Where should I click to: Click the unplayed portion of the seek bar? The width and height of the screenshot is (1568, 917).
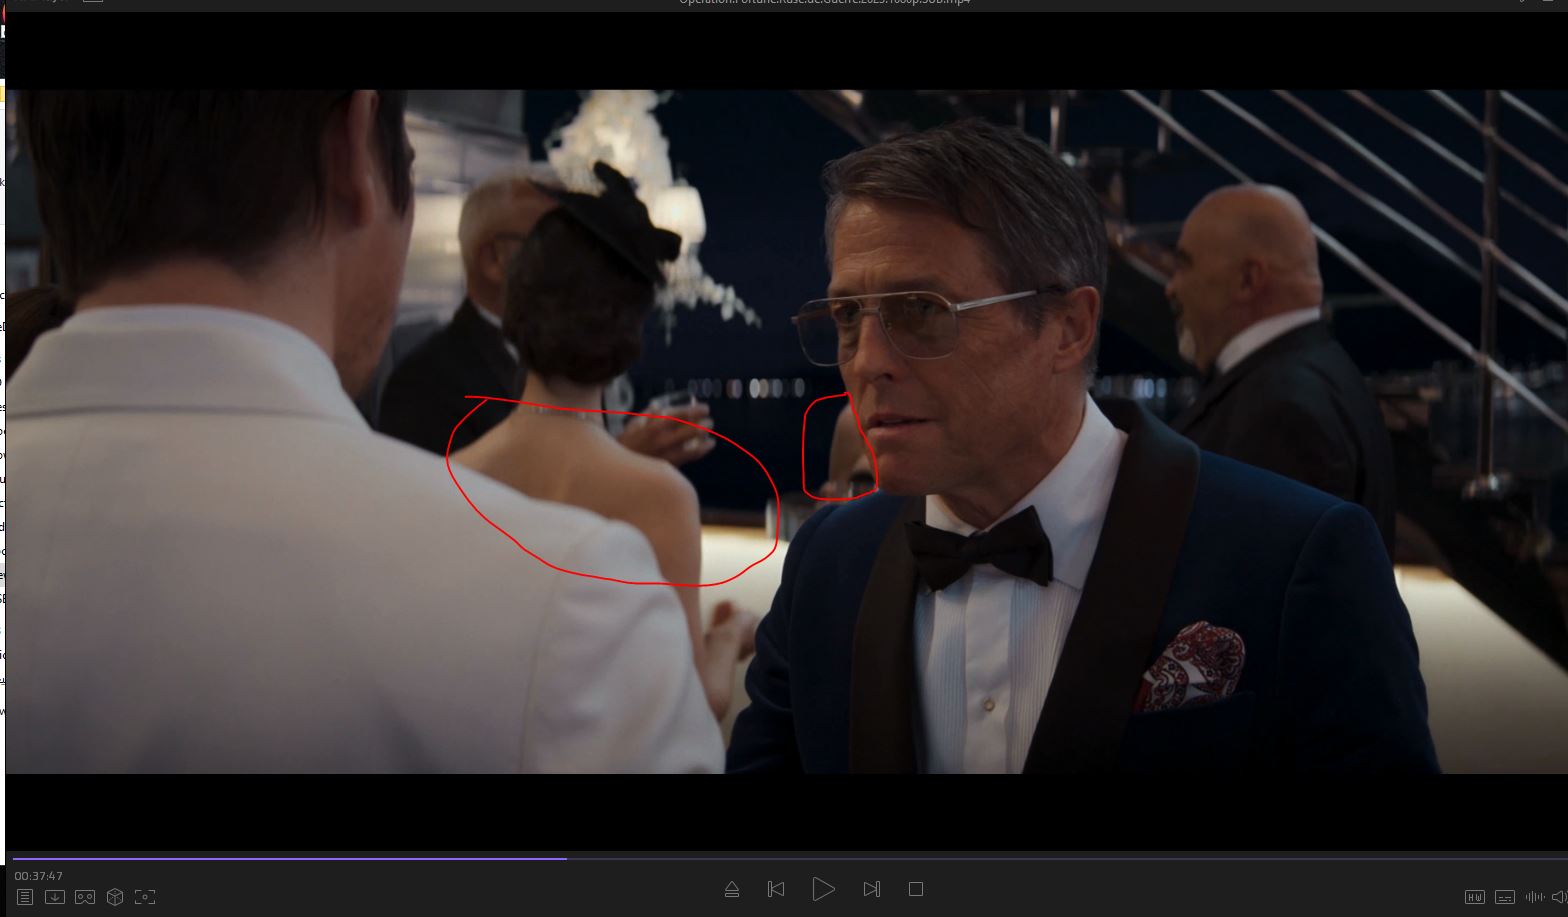pyautogui.click(x=1000, y=858)
